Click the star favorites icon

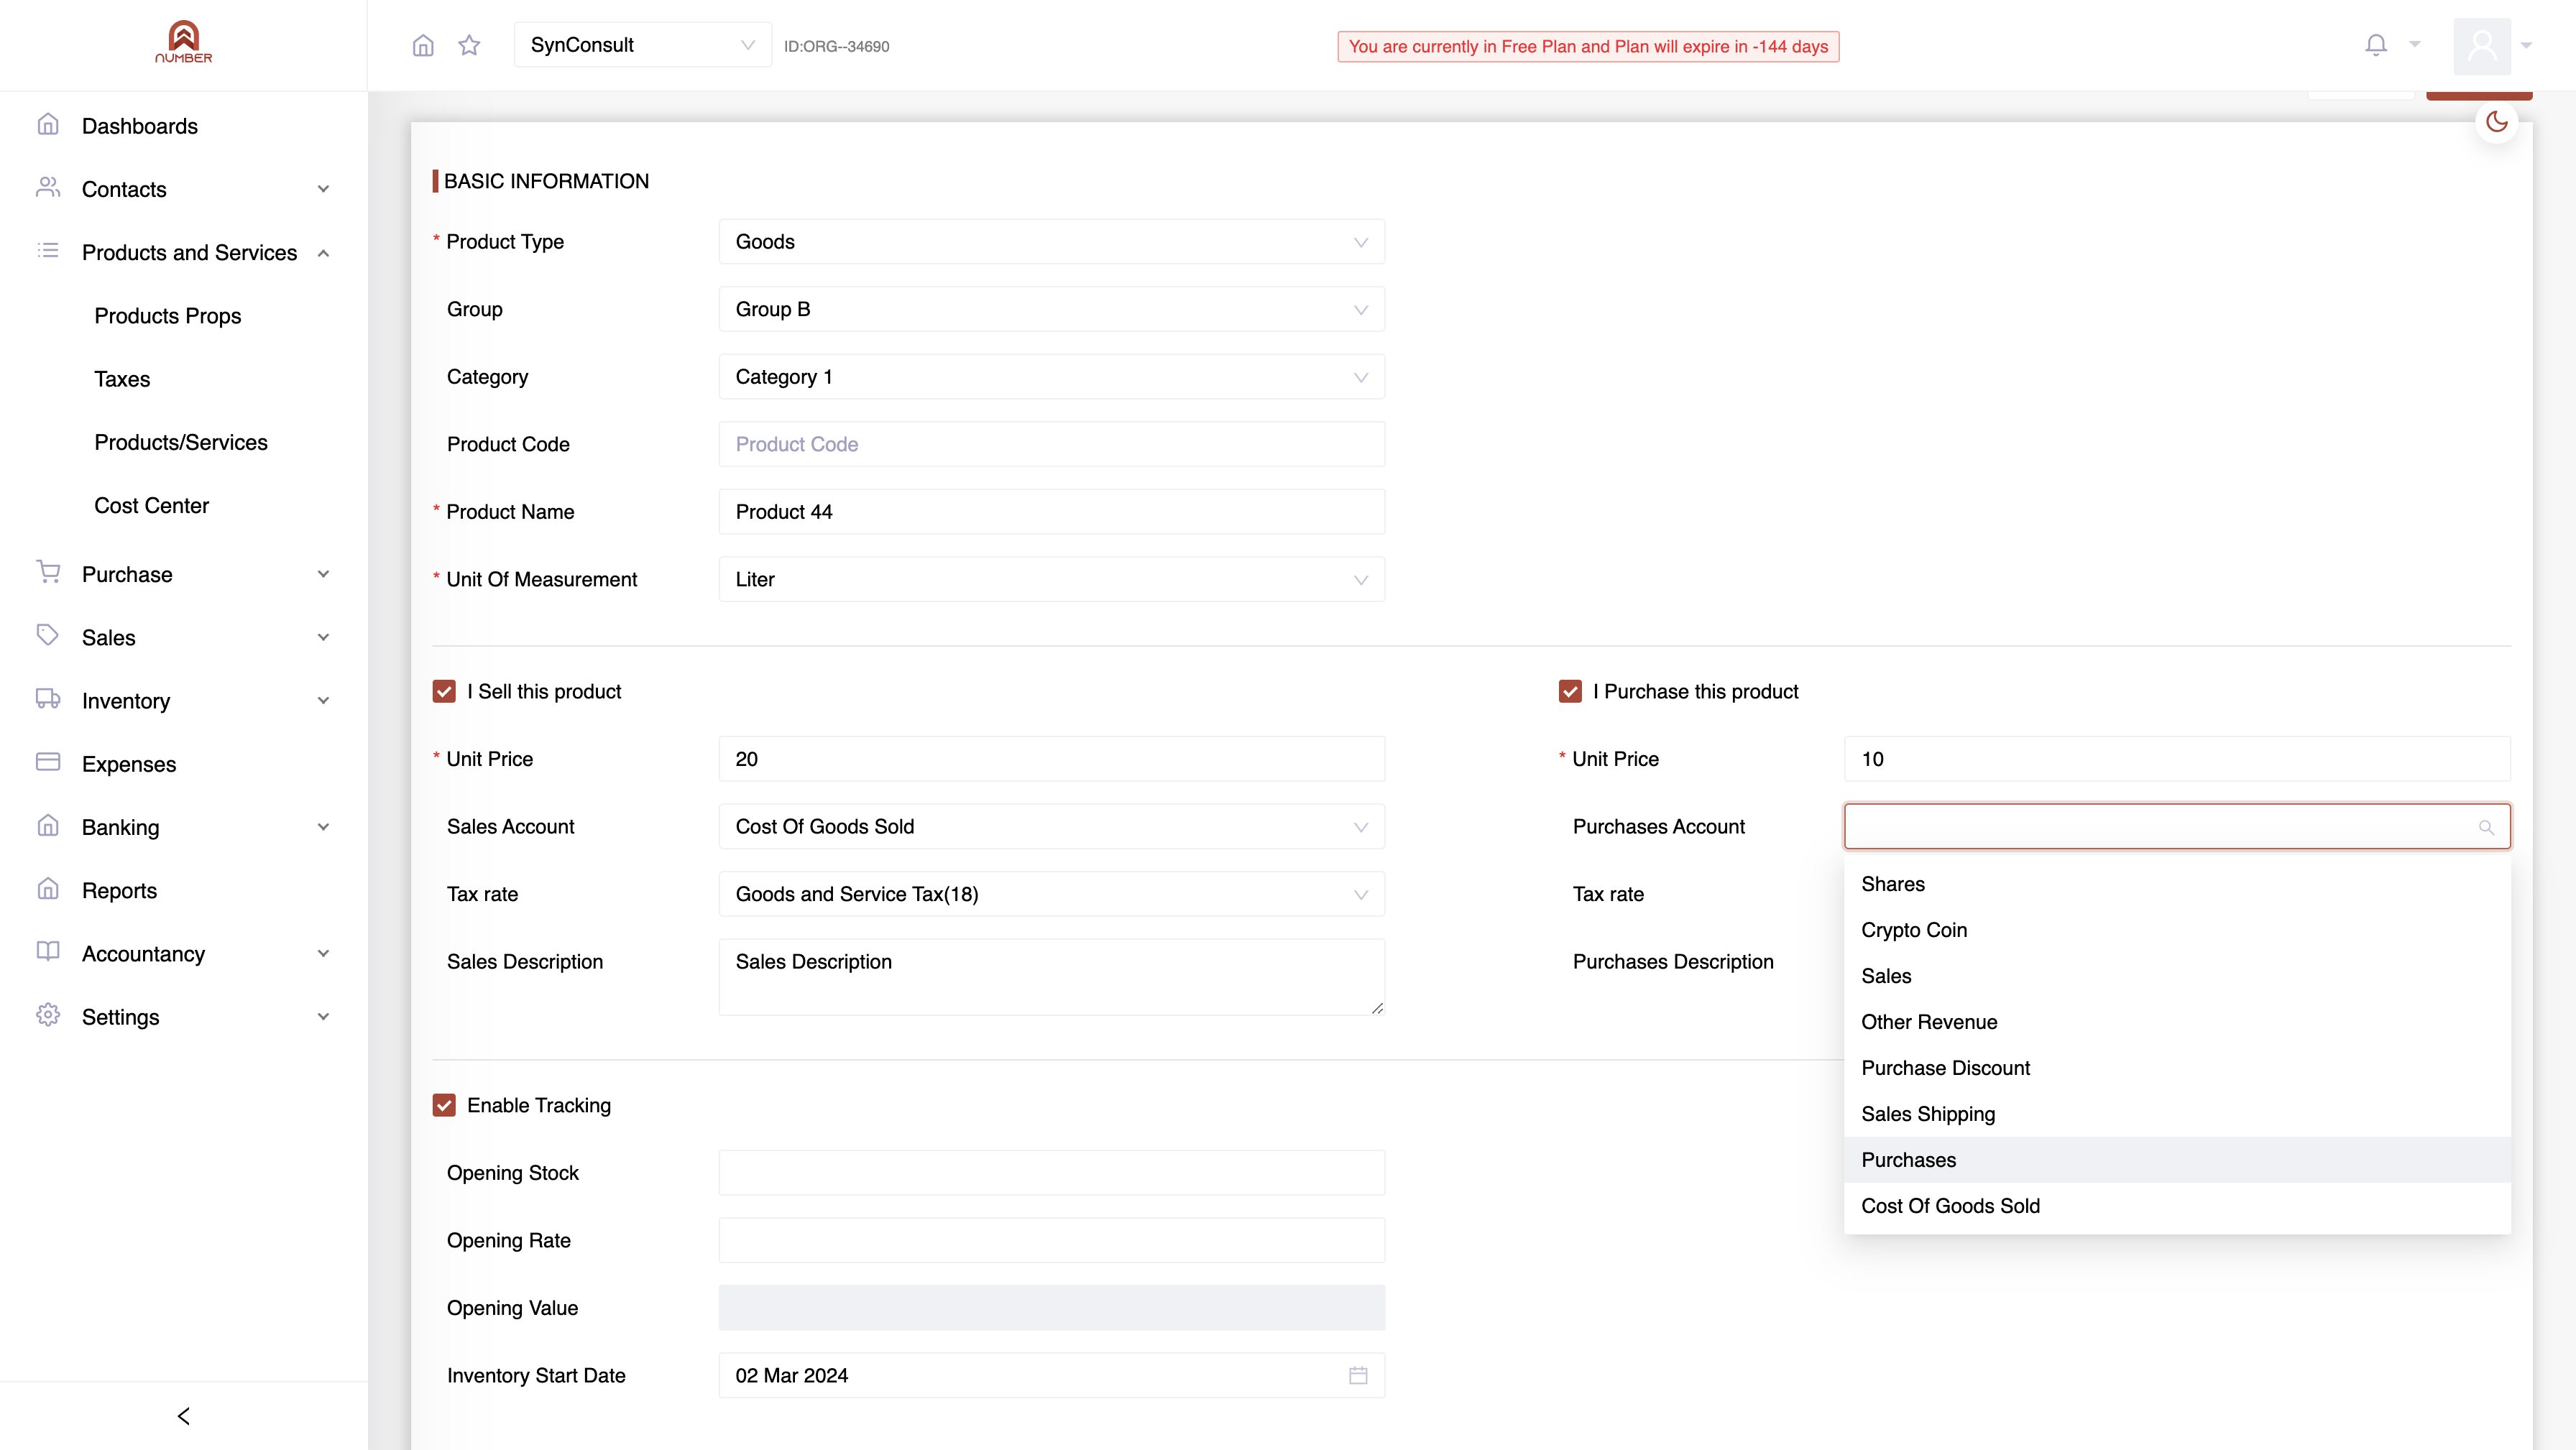pos(469,45)
